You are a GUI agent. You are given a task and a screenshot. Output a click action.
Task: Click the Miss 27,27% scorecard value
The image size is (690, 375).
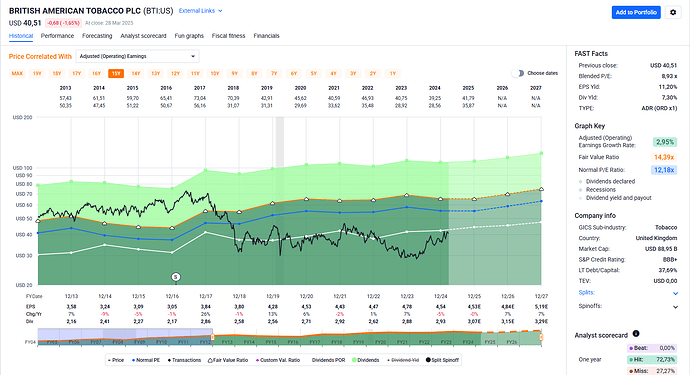pos(652,371)
